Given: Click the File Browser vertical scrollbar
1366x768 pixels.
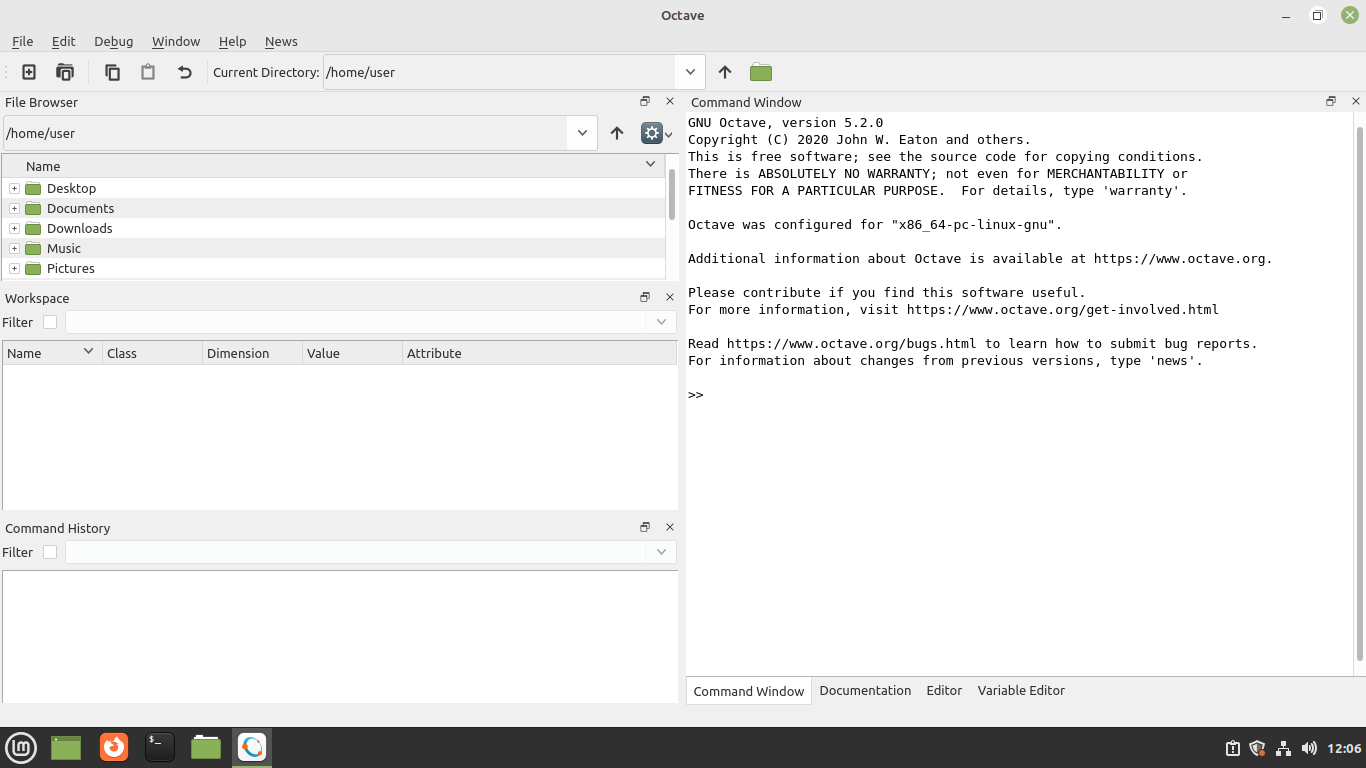Looking at the screenshot, I should [x=672, y=195].
